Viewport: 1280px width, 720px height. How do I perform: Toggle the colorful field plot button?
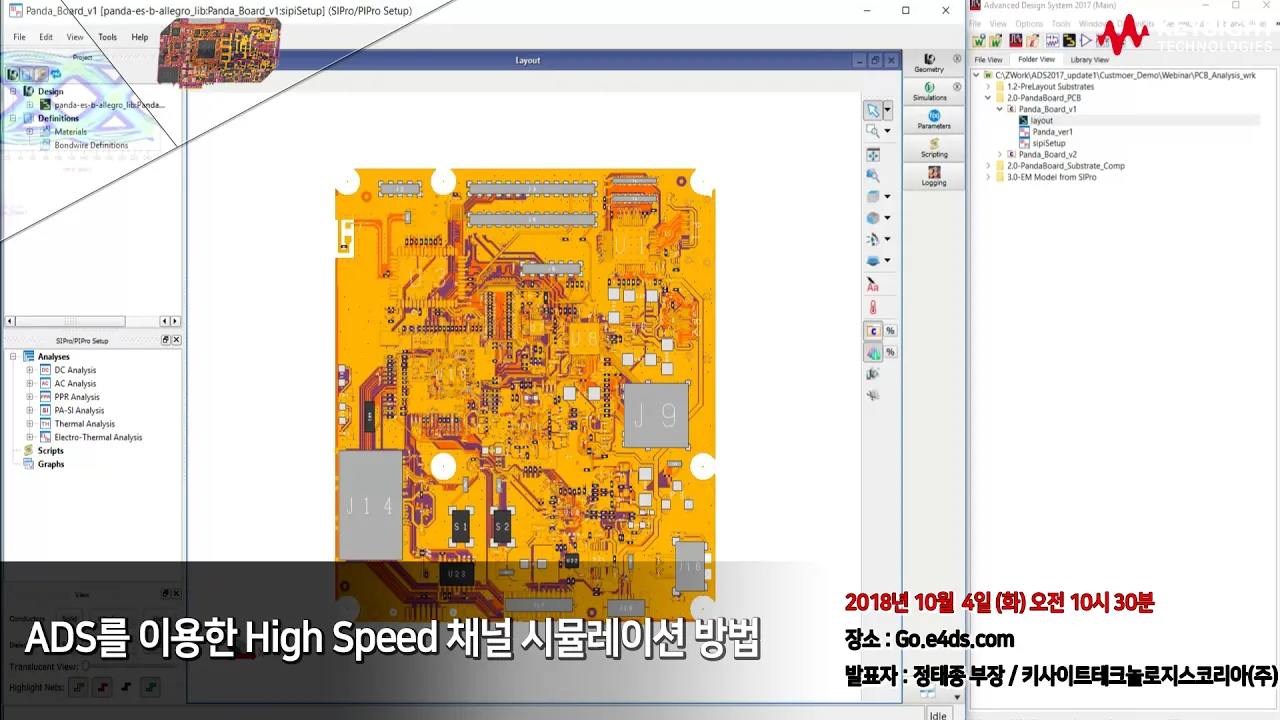point(873,352)
